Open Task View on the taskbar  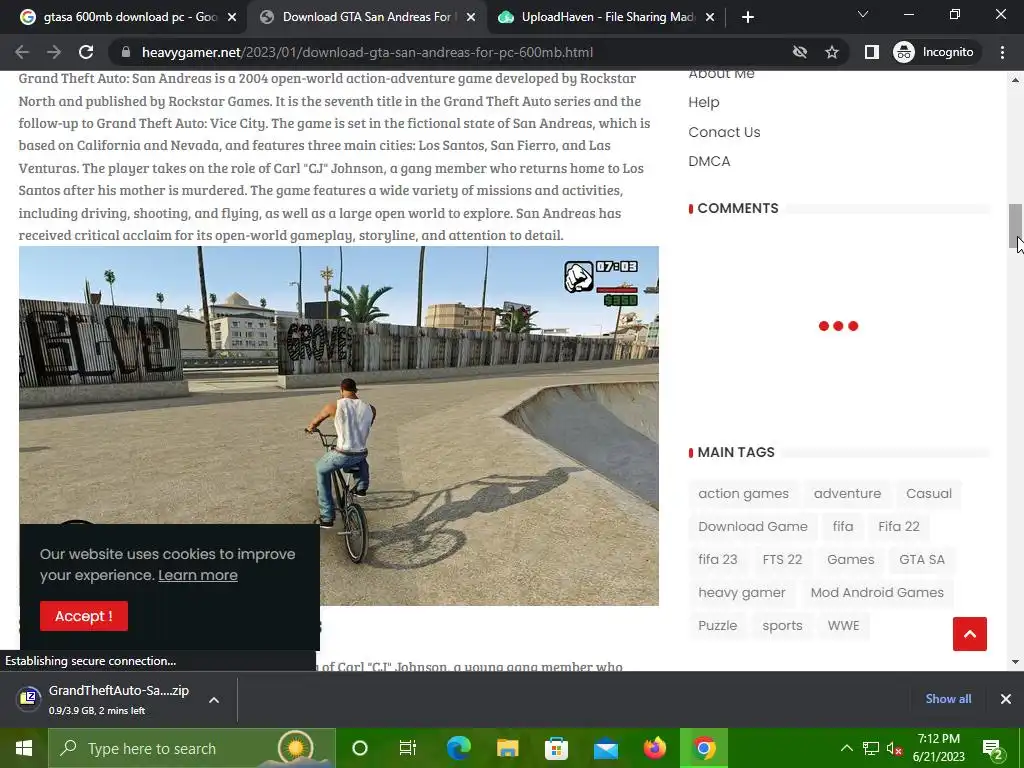point(408,748)
